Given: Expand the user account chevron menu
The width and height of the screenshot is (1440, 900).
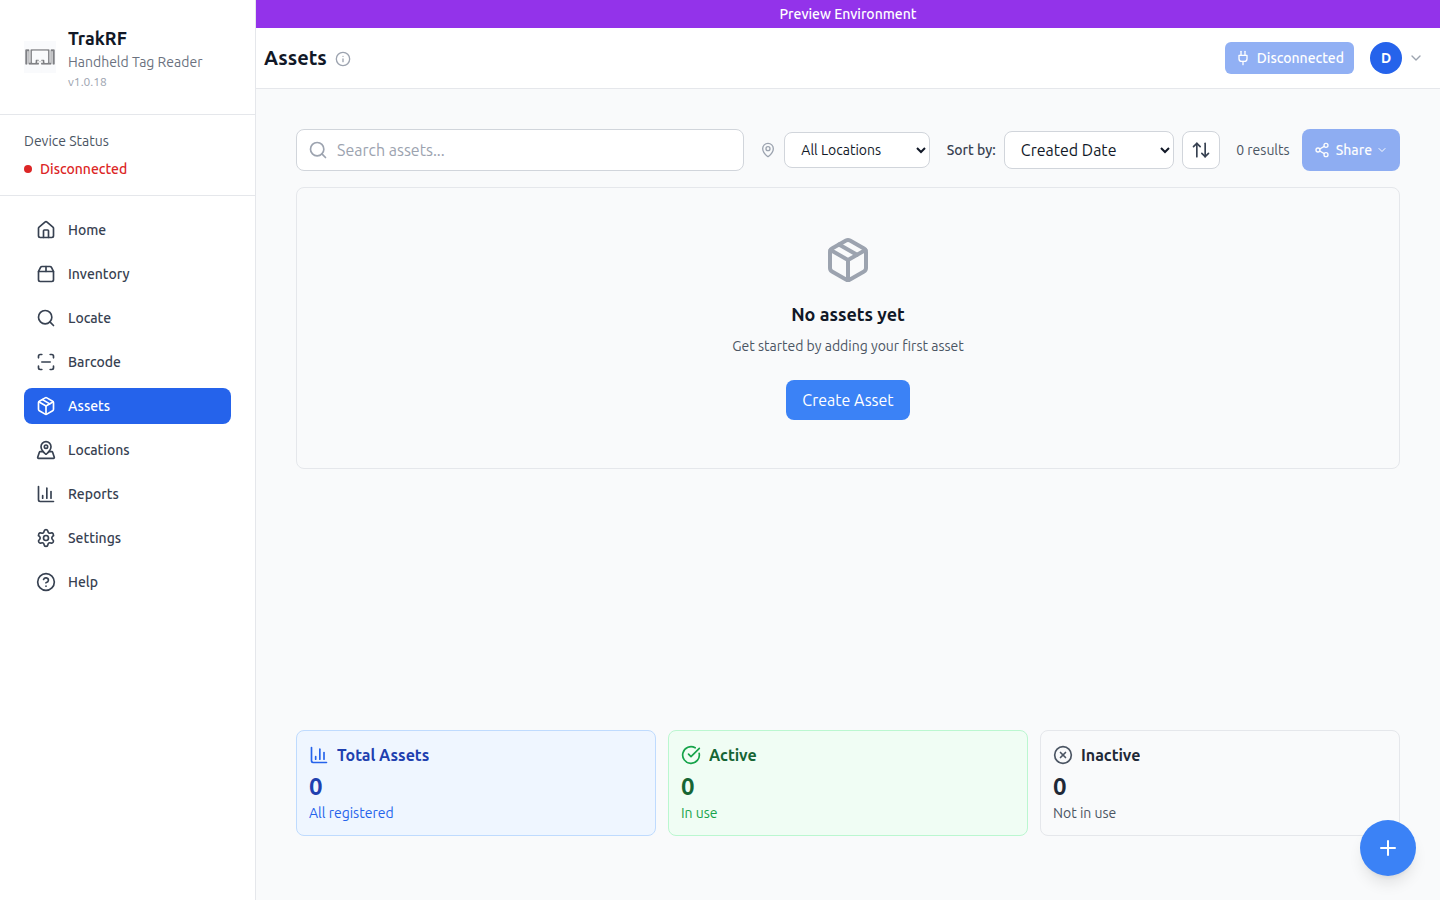Looking at the screenshot, I should tap(1416, 58).
